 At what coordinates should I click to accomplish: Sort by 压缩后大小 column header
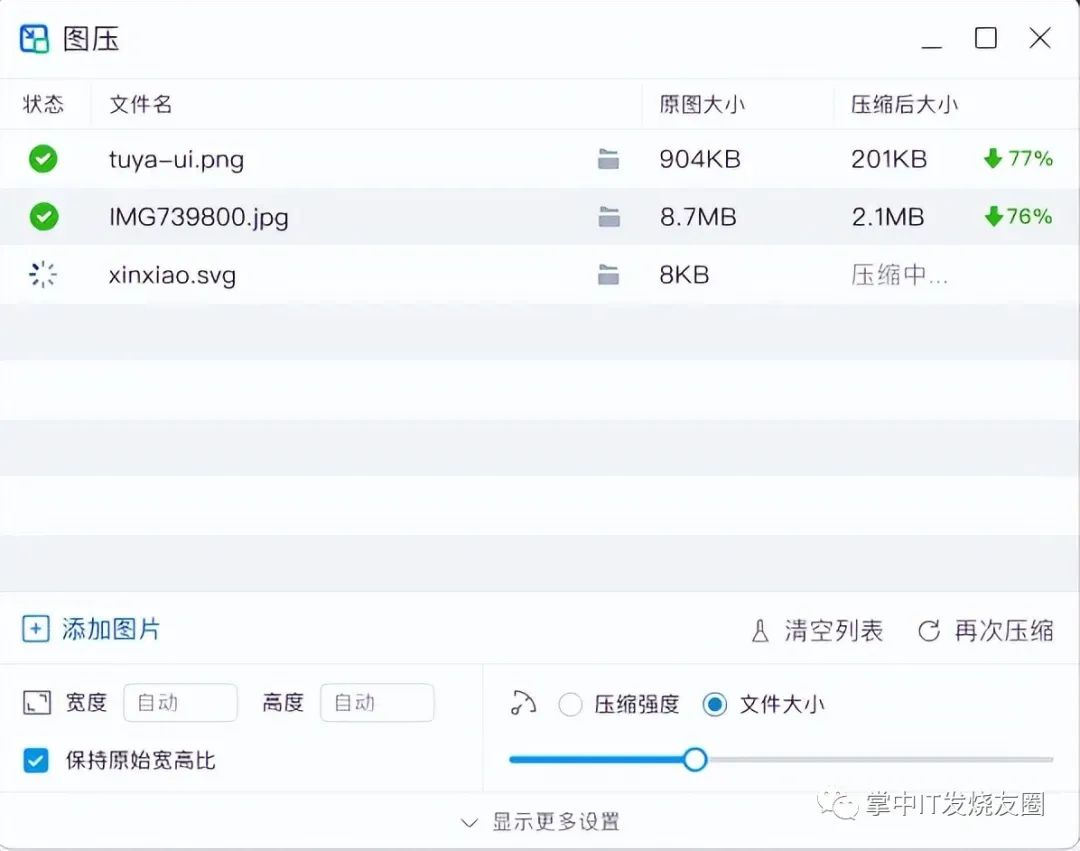[x=904, y=104]
